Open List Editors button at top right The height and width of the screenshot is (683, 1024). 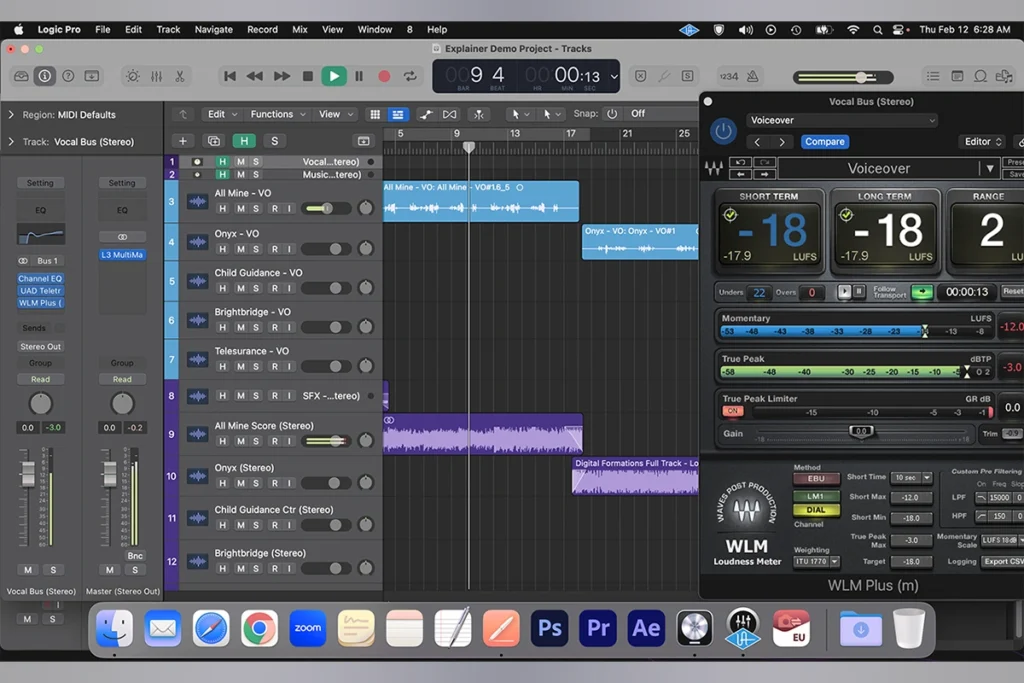click(x=933, y=76)
